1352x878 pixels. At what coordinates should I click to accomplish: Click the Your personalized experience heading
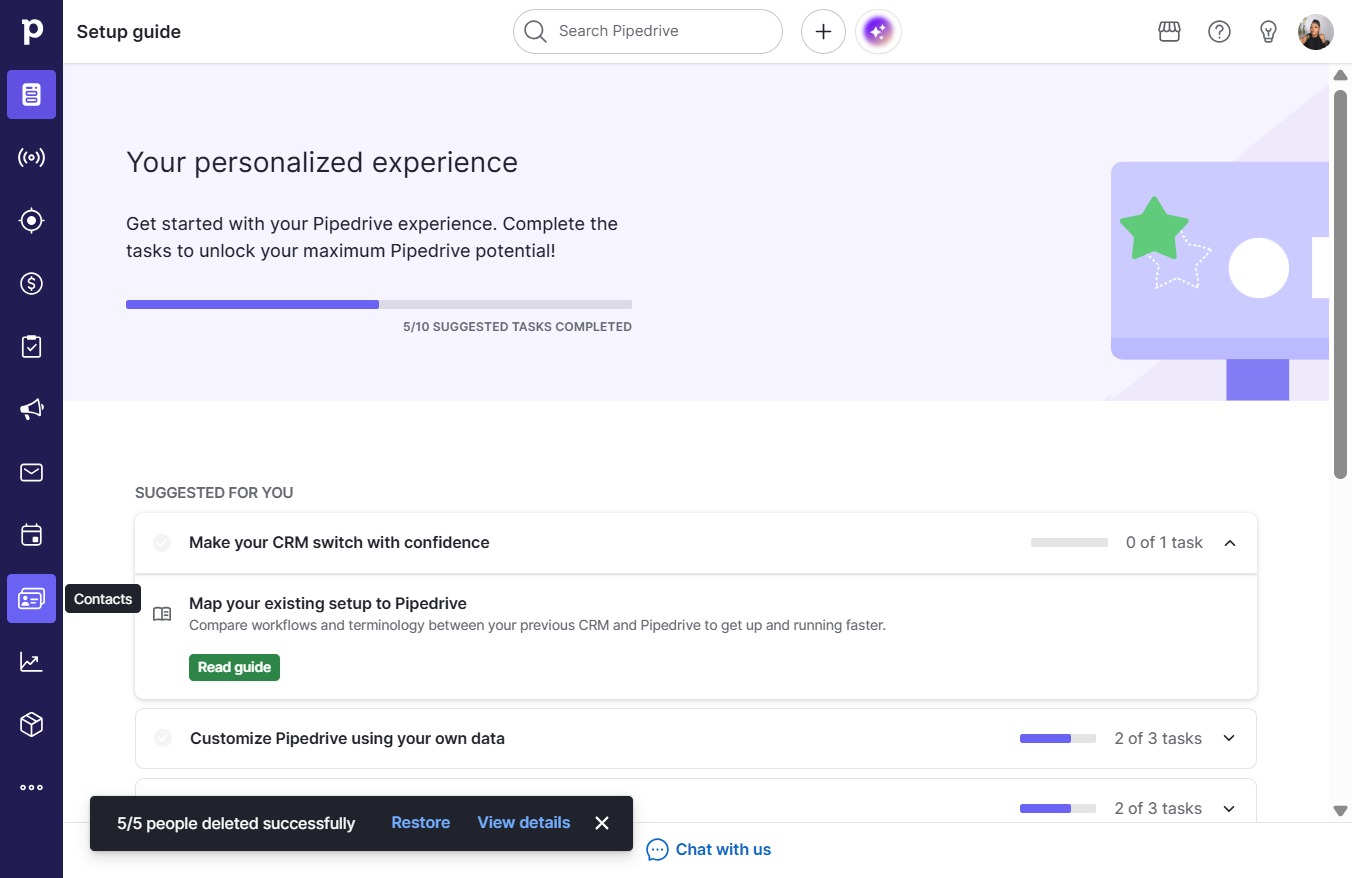[x=322, y=162]
